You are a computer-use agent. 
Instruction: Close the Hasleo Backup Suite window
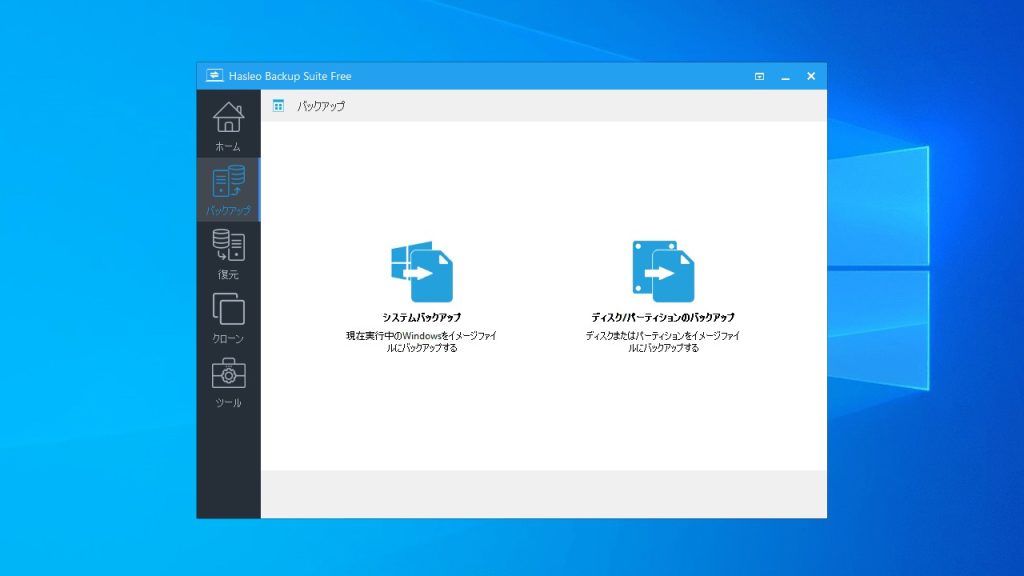pos(811,76)
